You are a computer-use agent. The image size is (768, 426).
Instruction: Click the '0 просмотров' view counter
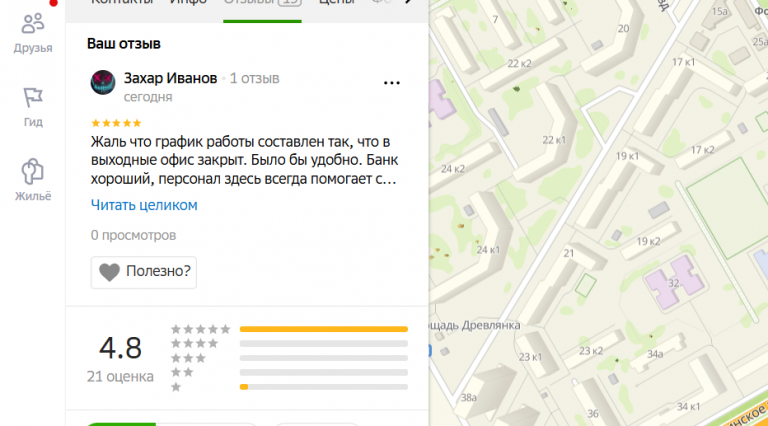133,236
